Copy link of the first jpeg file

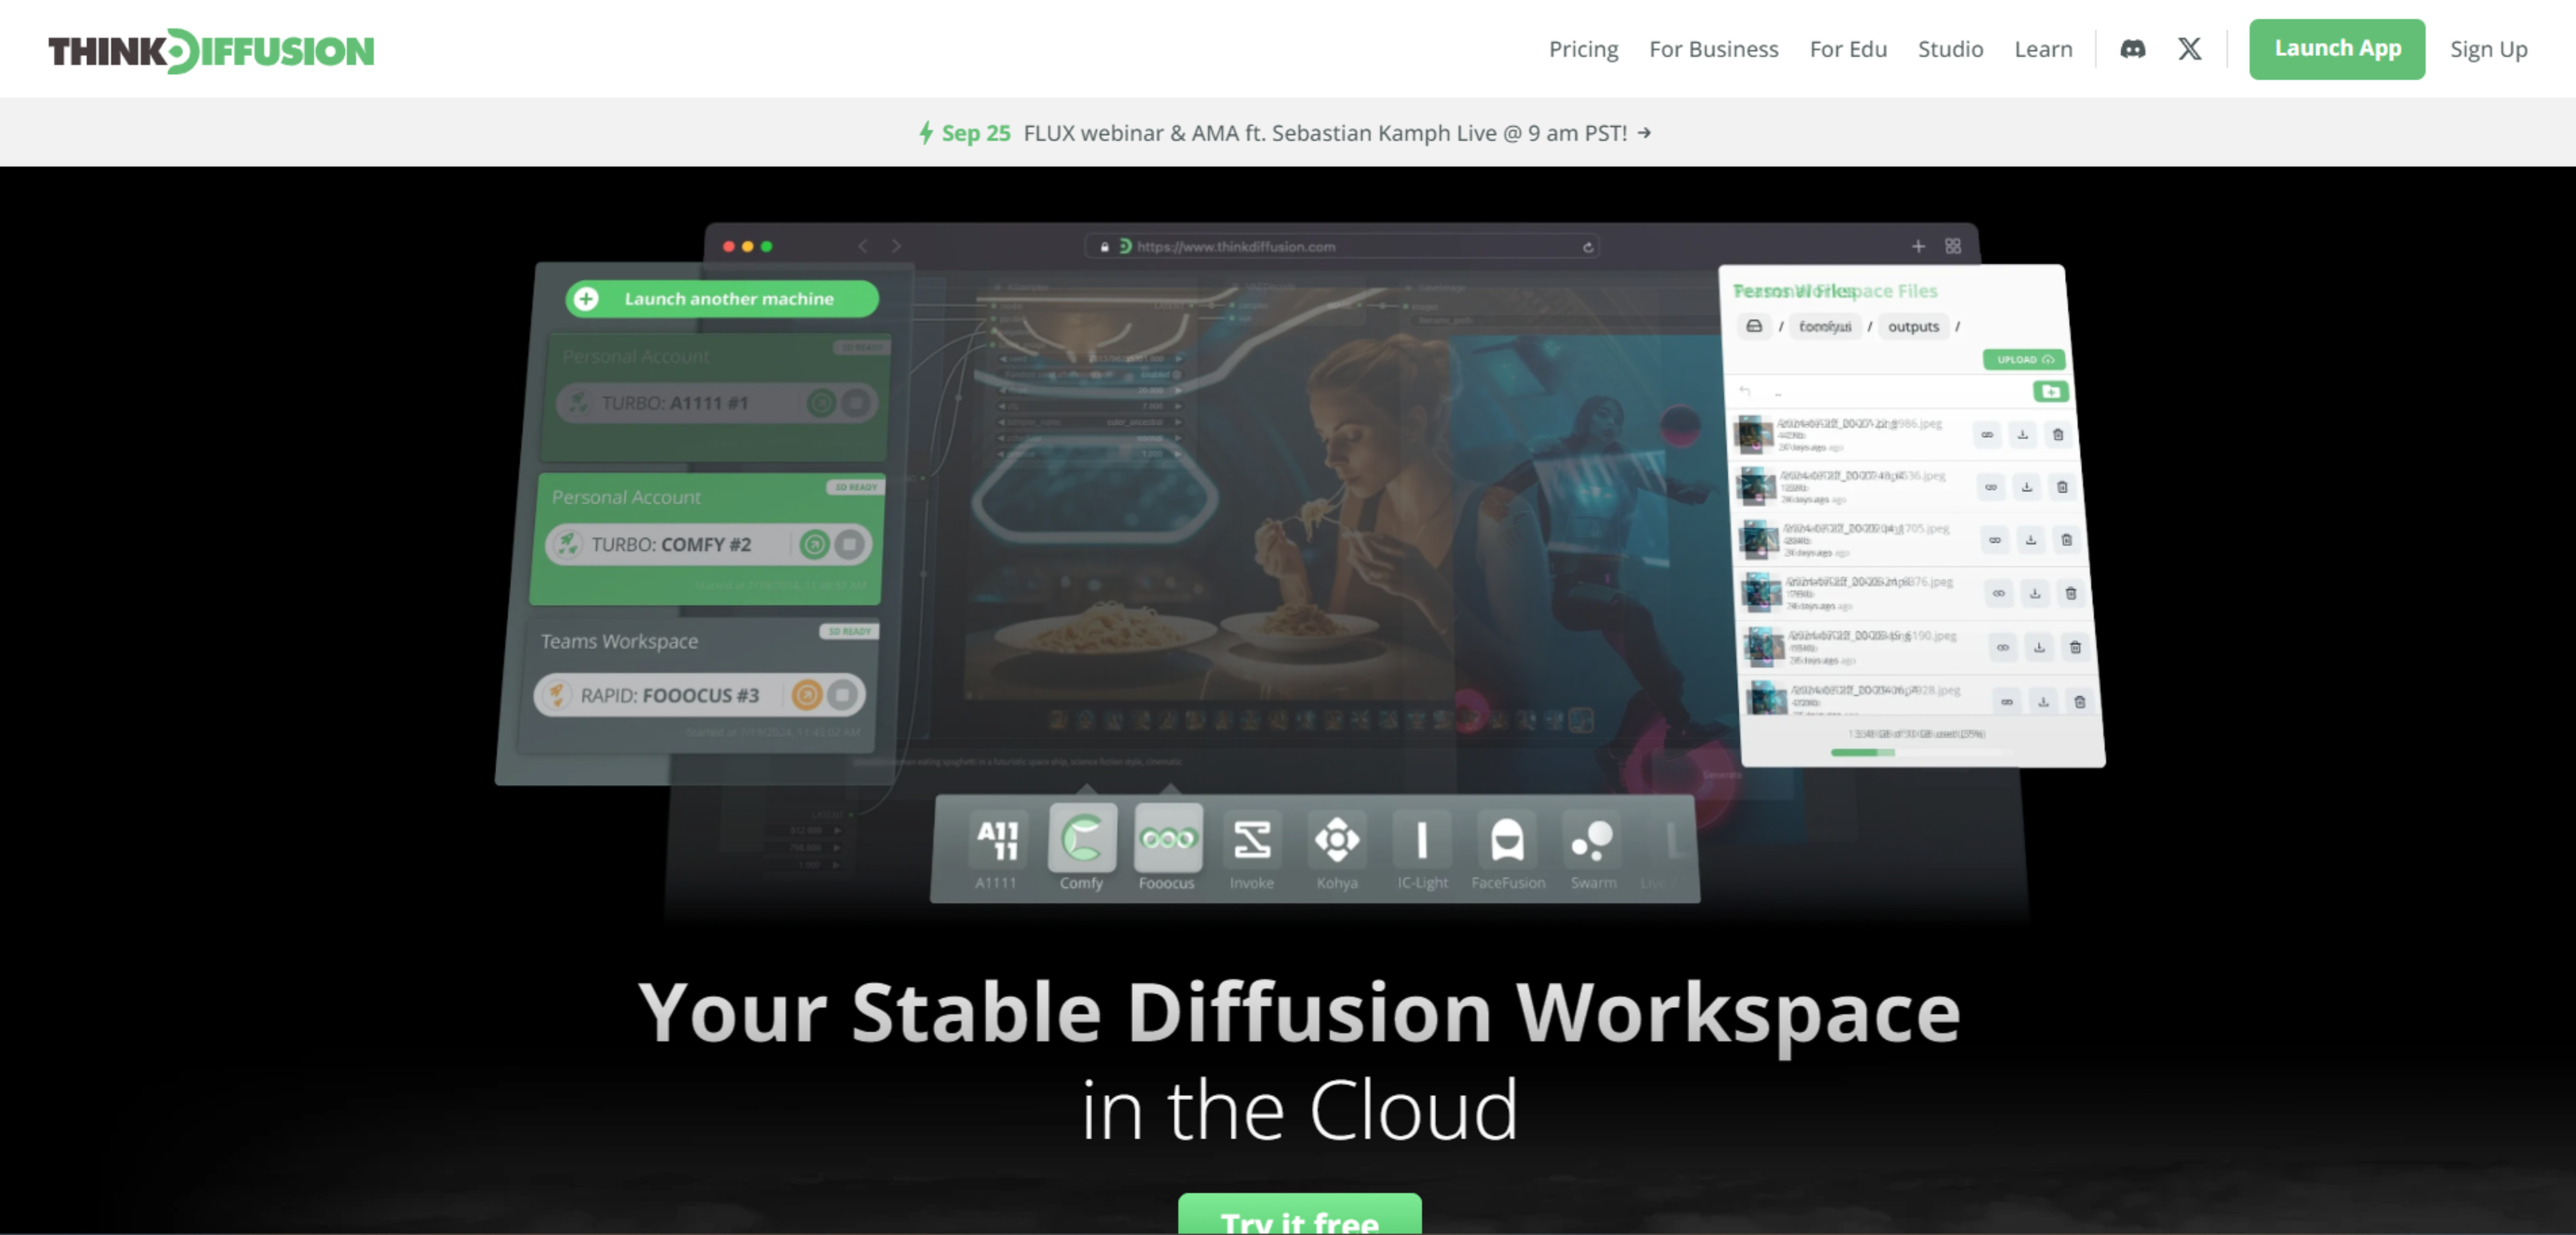[1986, 434]
